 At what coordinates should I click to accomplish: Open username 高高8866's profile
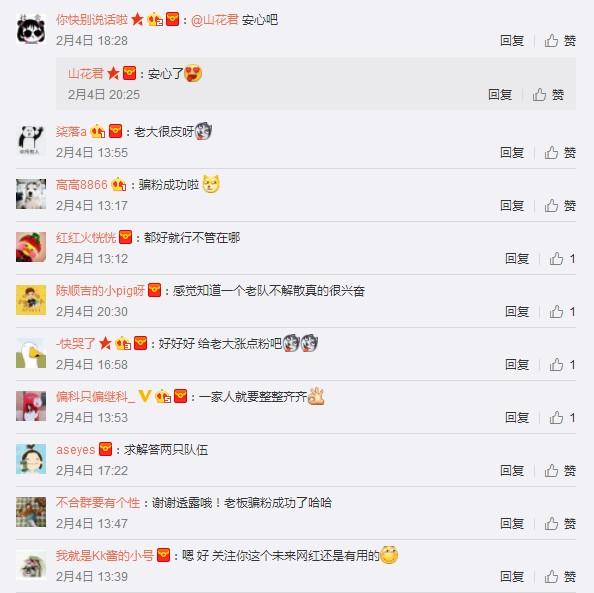tap(82, 185)
